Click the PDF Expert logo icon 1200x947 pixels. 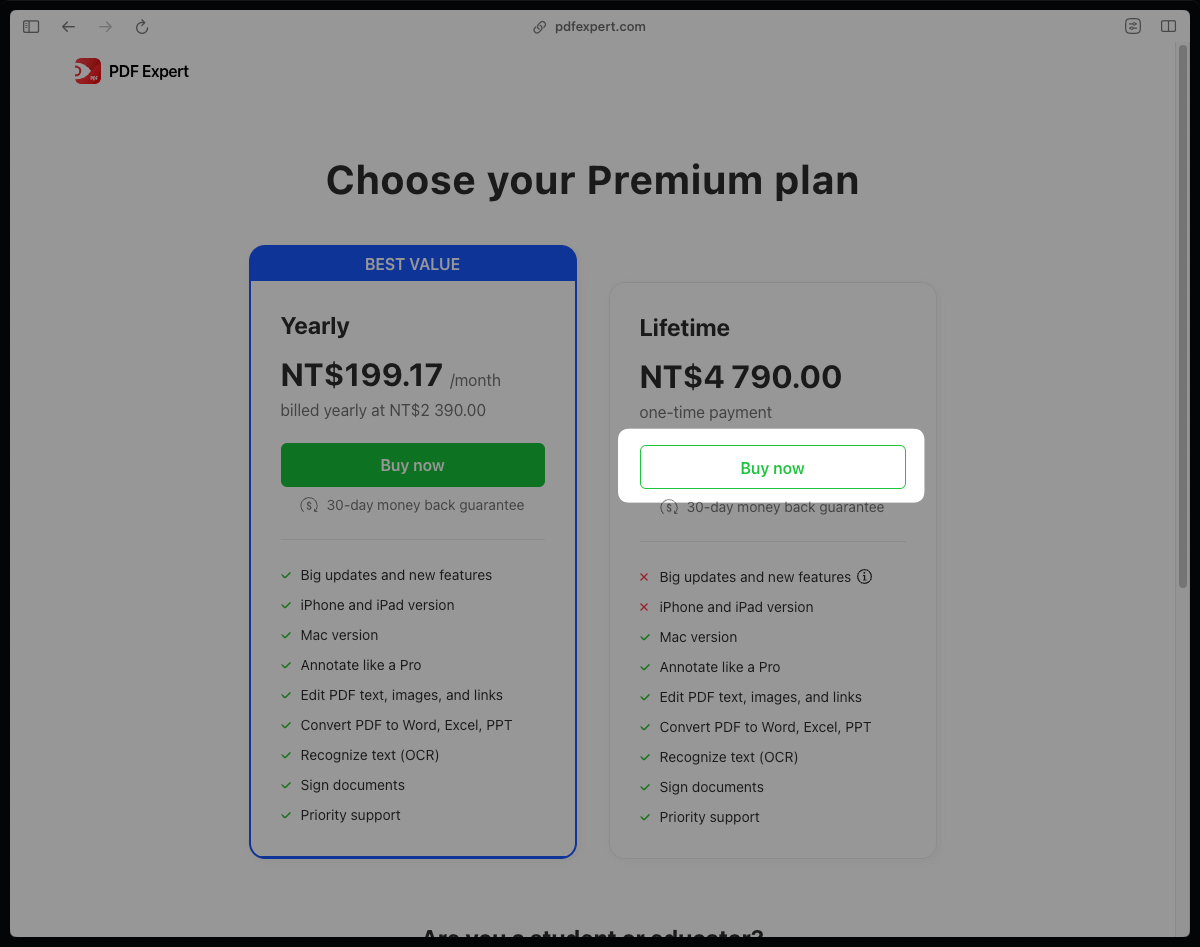pyautogui.click(x=88, y=71)
